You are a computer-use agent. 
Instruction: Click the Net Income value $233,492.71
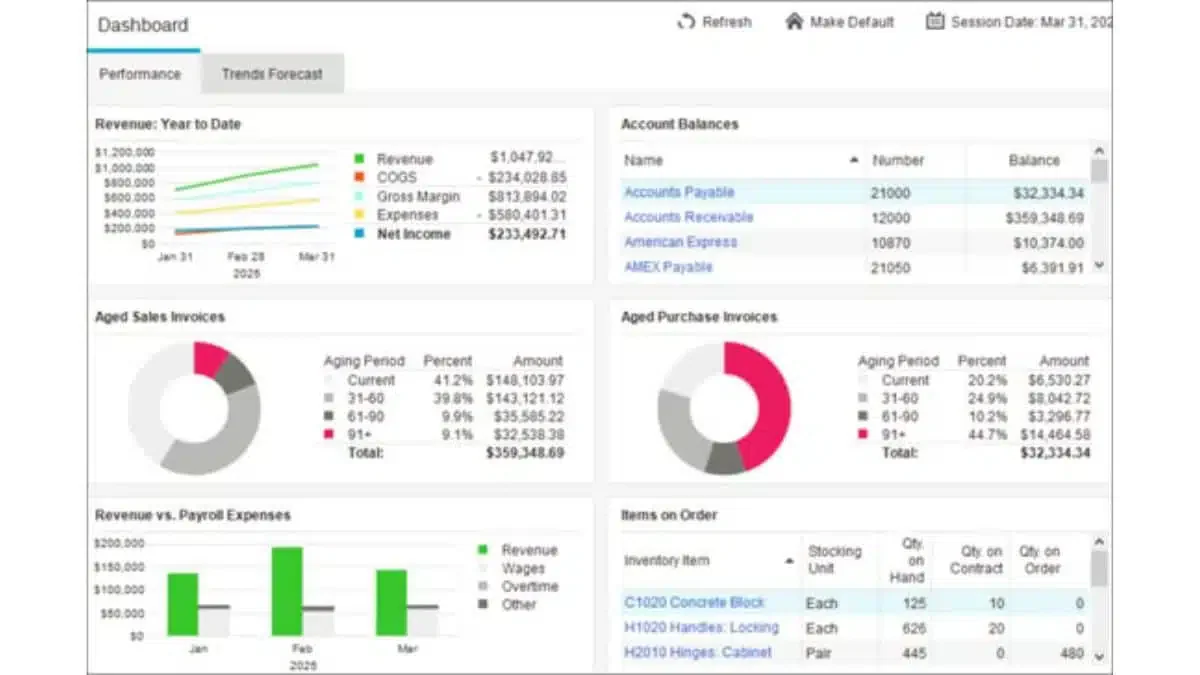pos(527,234)
